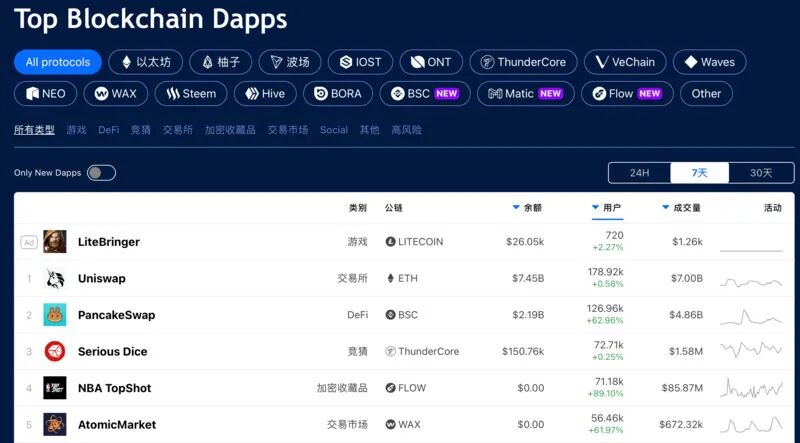Viewport: 800px width, 443px height.
Task: Click the Uniswap unicorn icon
Action: tap(55, 279)
